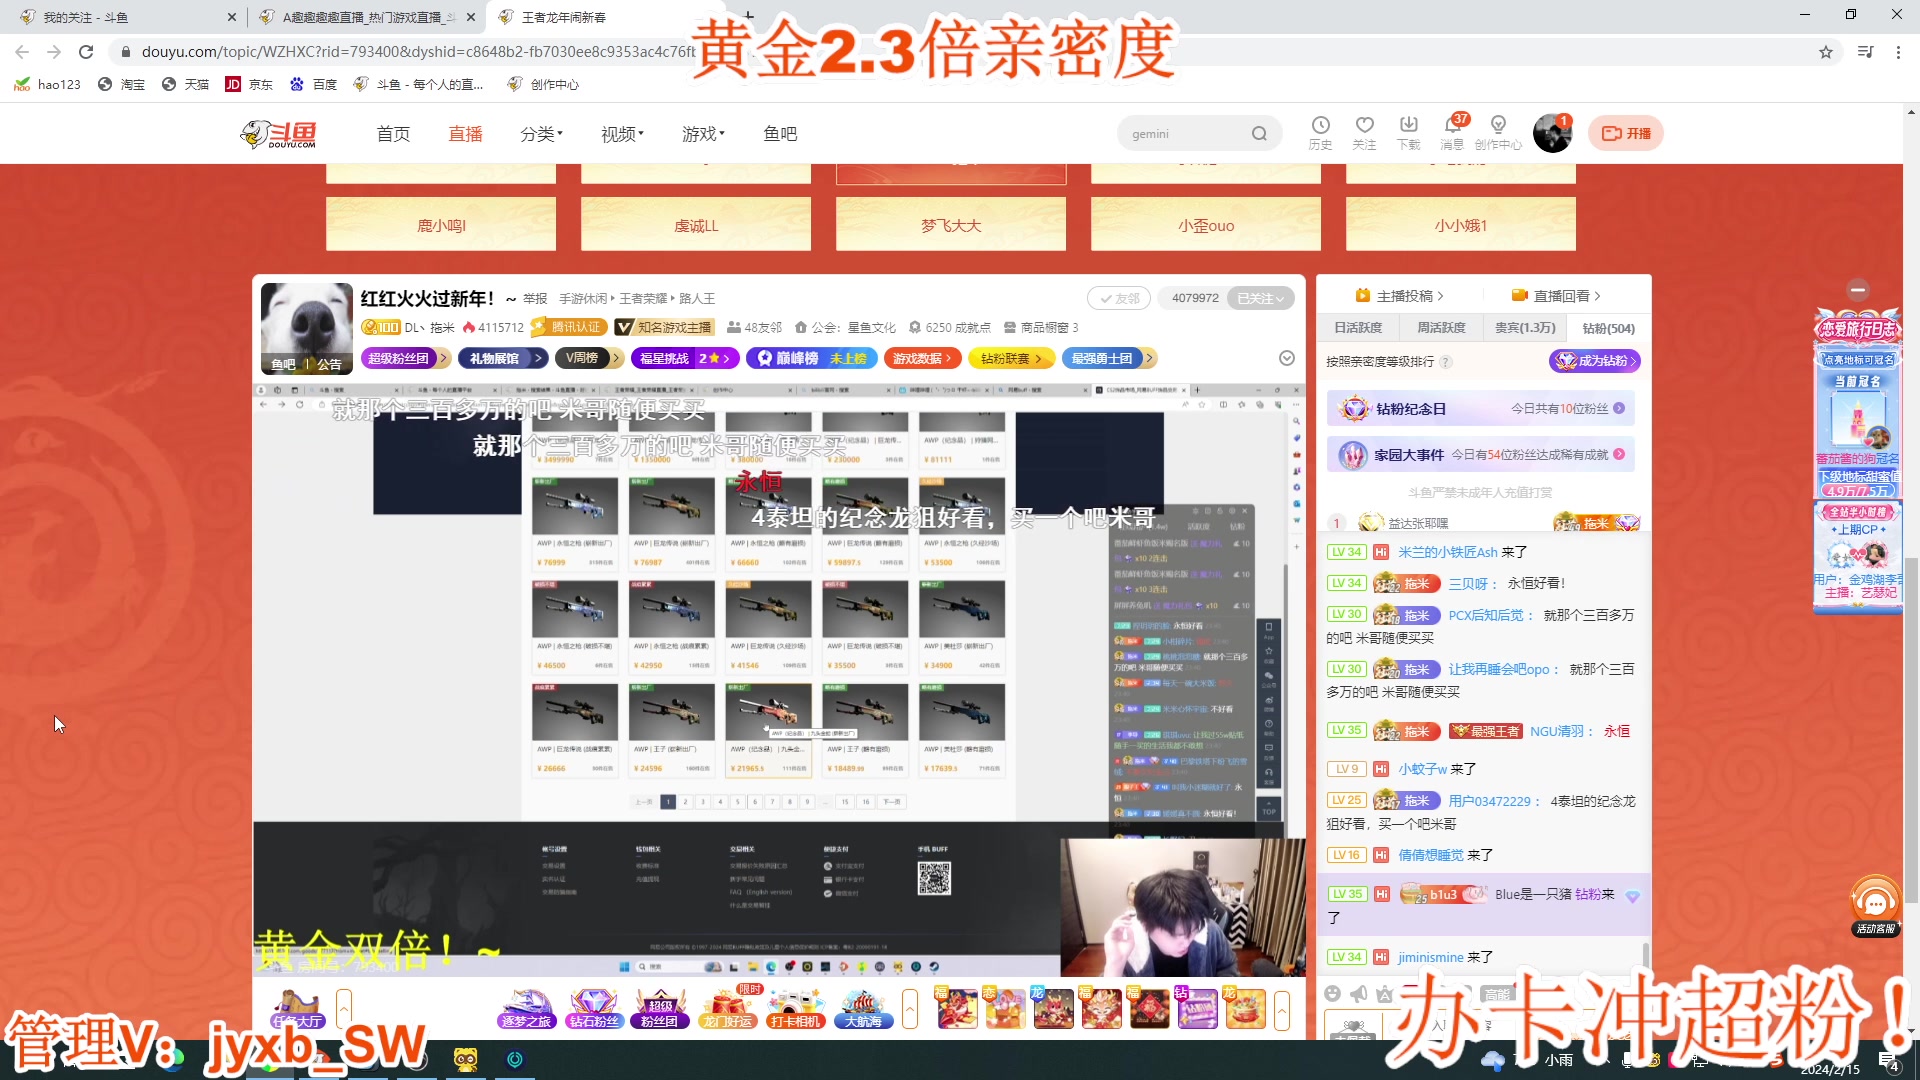Image resolution: width=1920 pixels, height=1080 pixels.
Task: Open the 家园大事件 banner
Action: 1480,455
